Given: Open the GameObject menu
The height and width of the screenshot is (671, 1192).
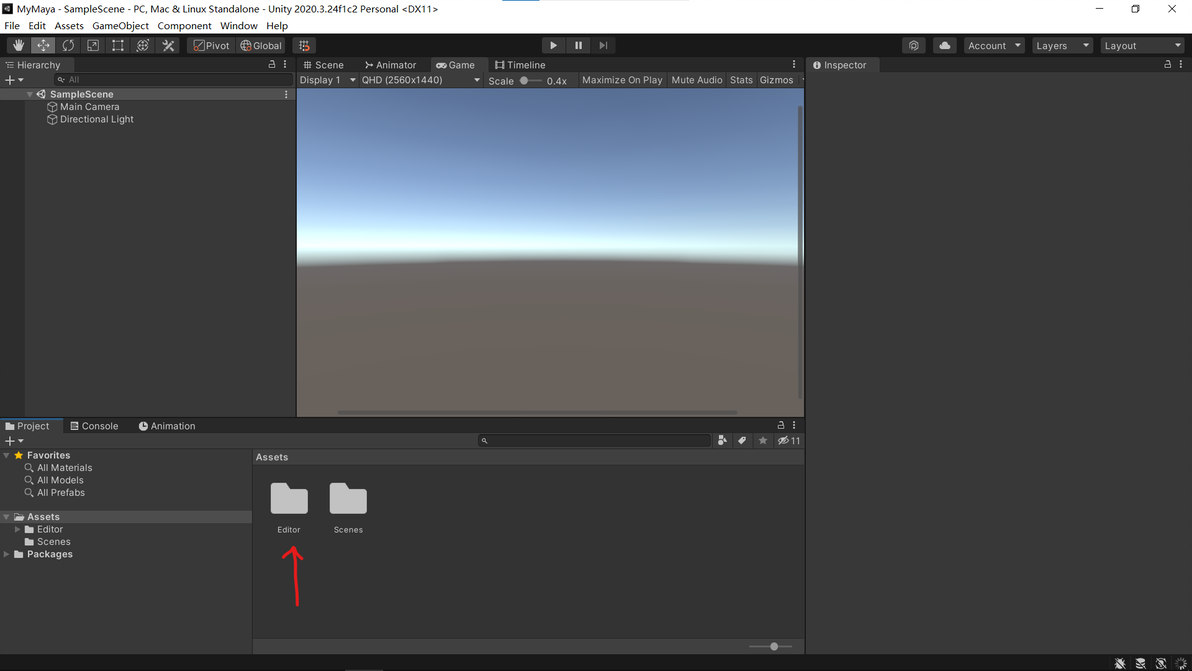Looking at the screenshot, I should pos(120,26).
